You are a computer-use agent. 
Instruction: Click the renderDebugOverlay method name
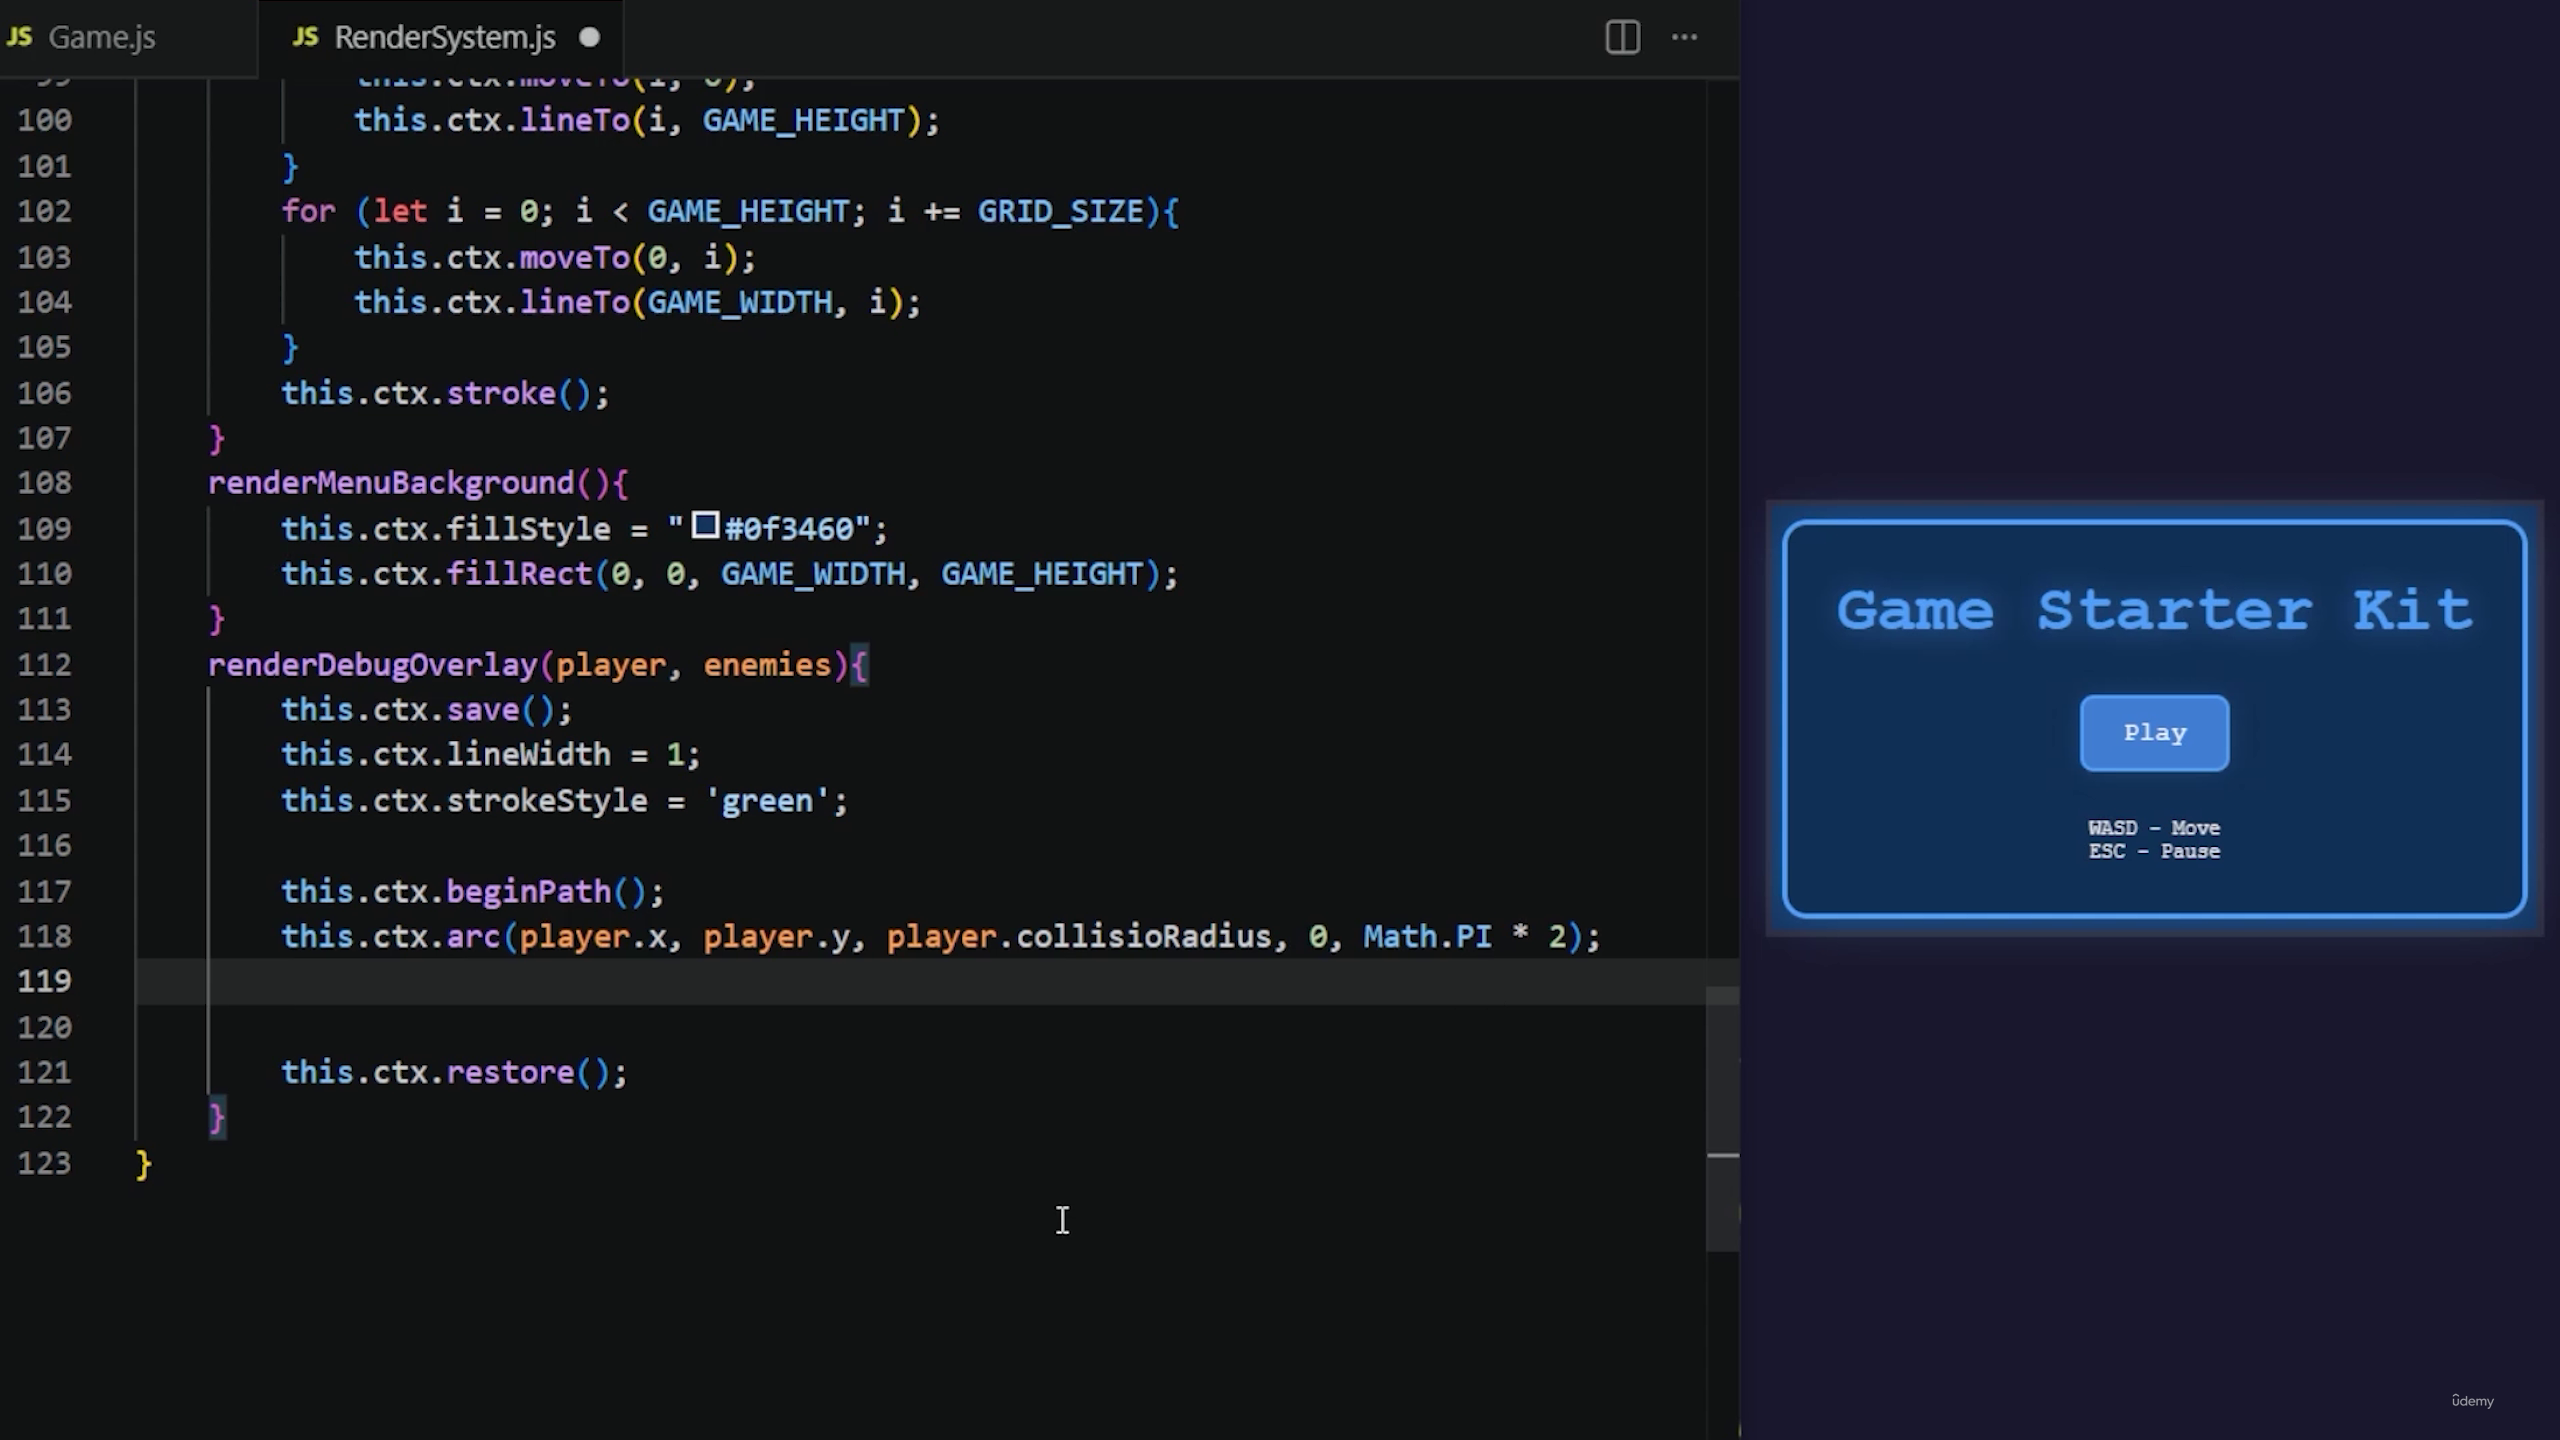pos(372,665)
